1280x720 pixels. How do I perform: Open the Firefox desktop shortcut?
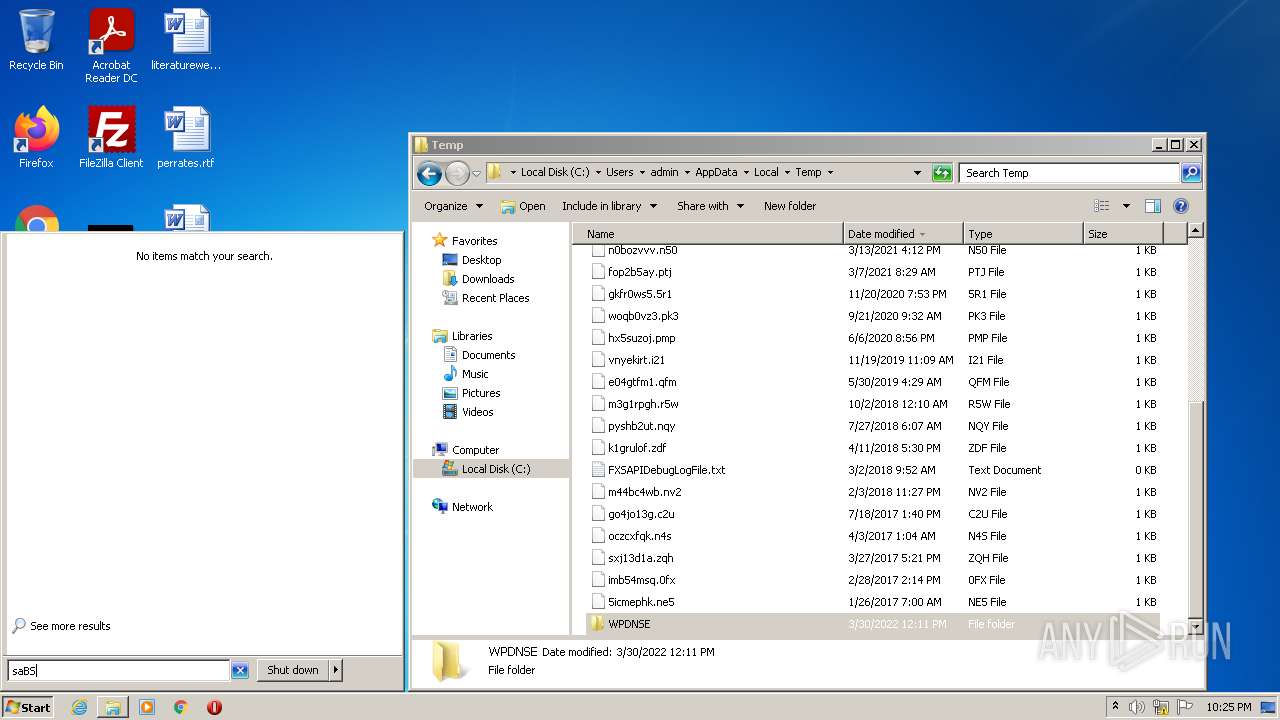[36, 138]
